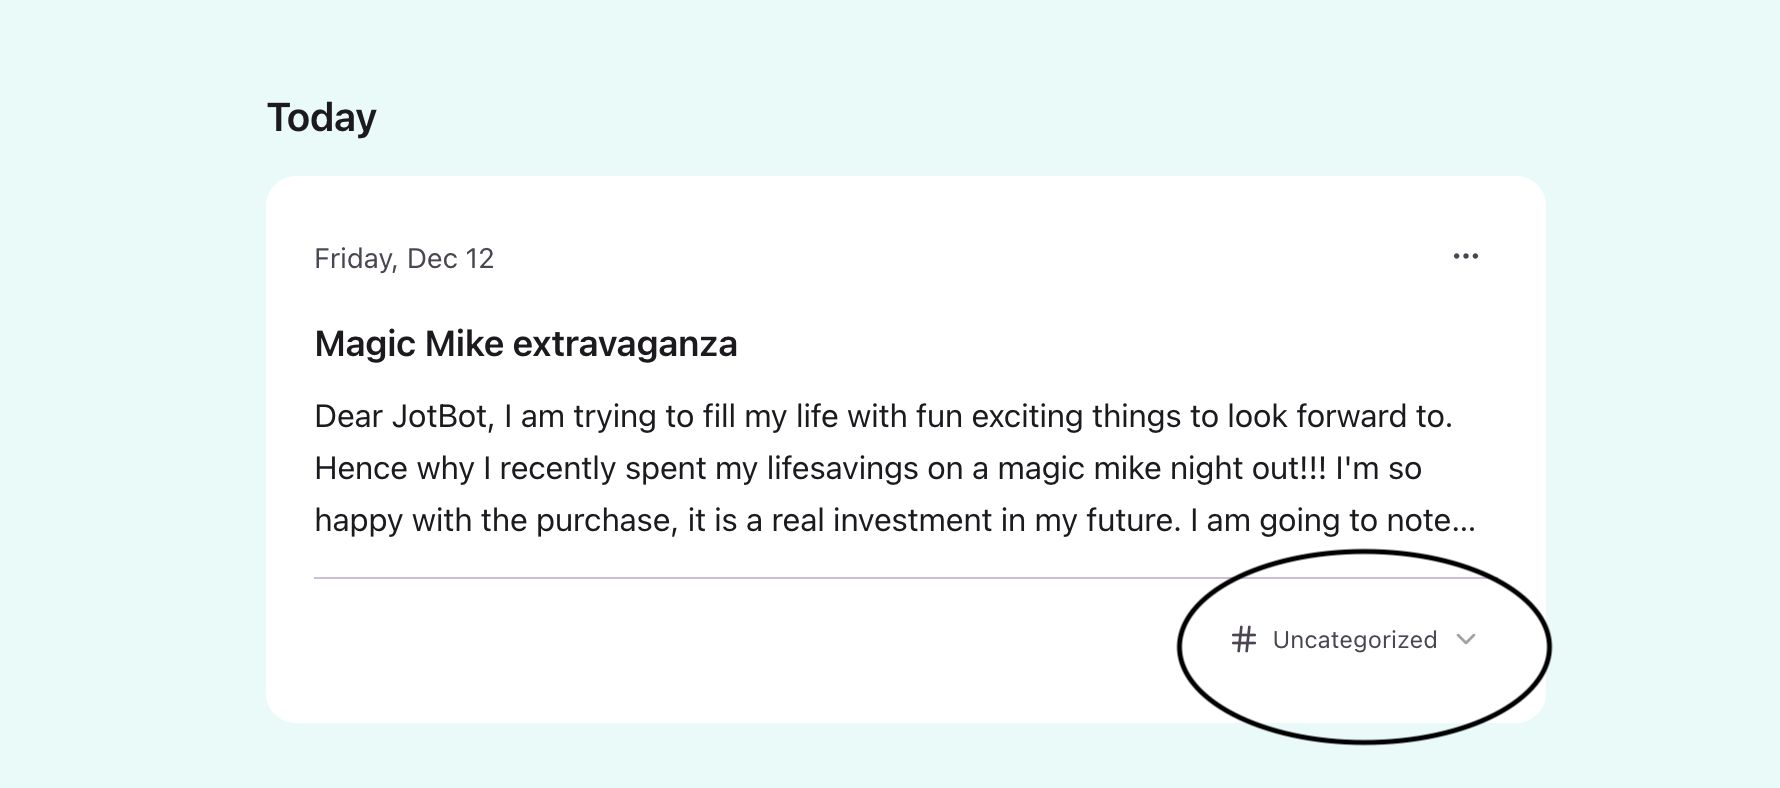Image resolution: width=1780 pixels, height=788 pixels.
Task: Click the divider line under the preview
Action: click(x=750, y=578)
